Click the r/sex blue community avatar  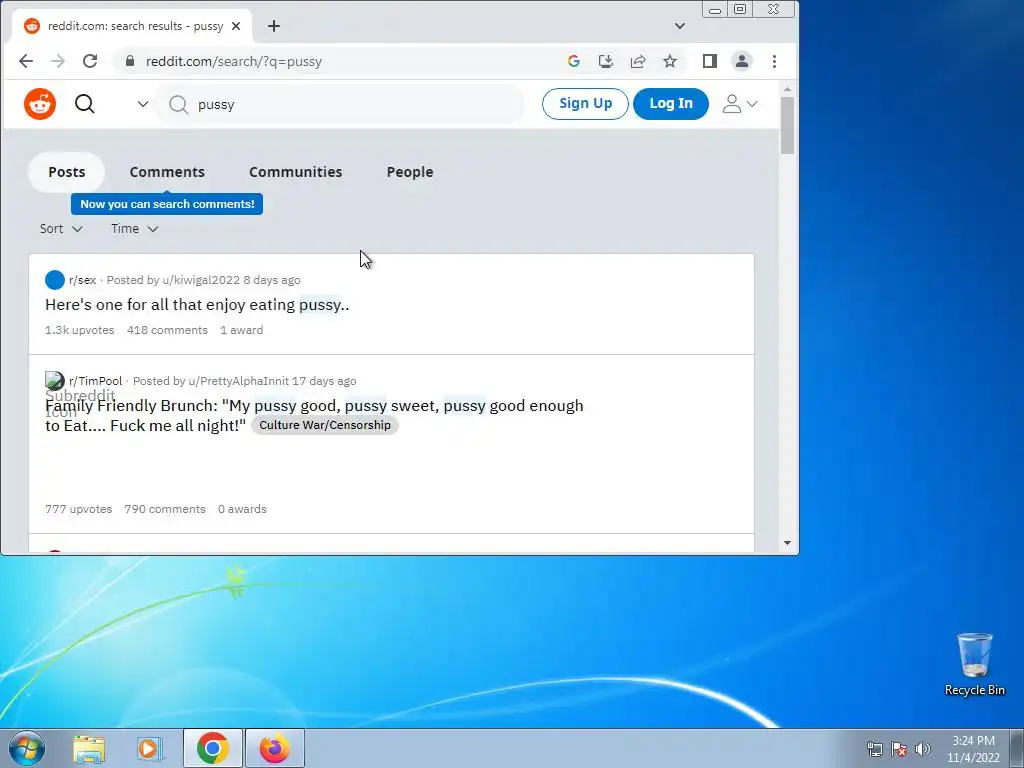[x=55, y=280]
